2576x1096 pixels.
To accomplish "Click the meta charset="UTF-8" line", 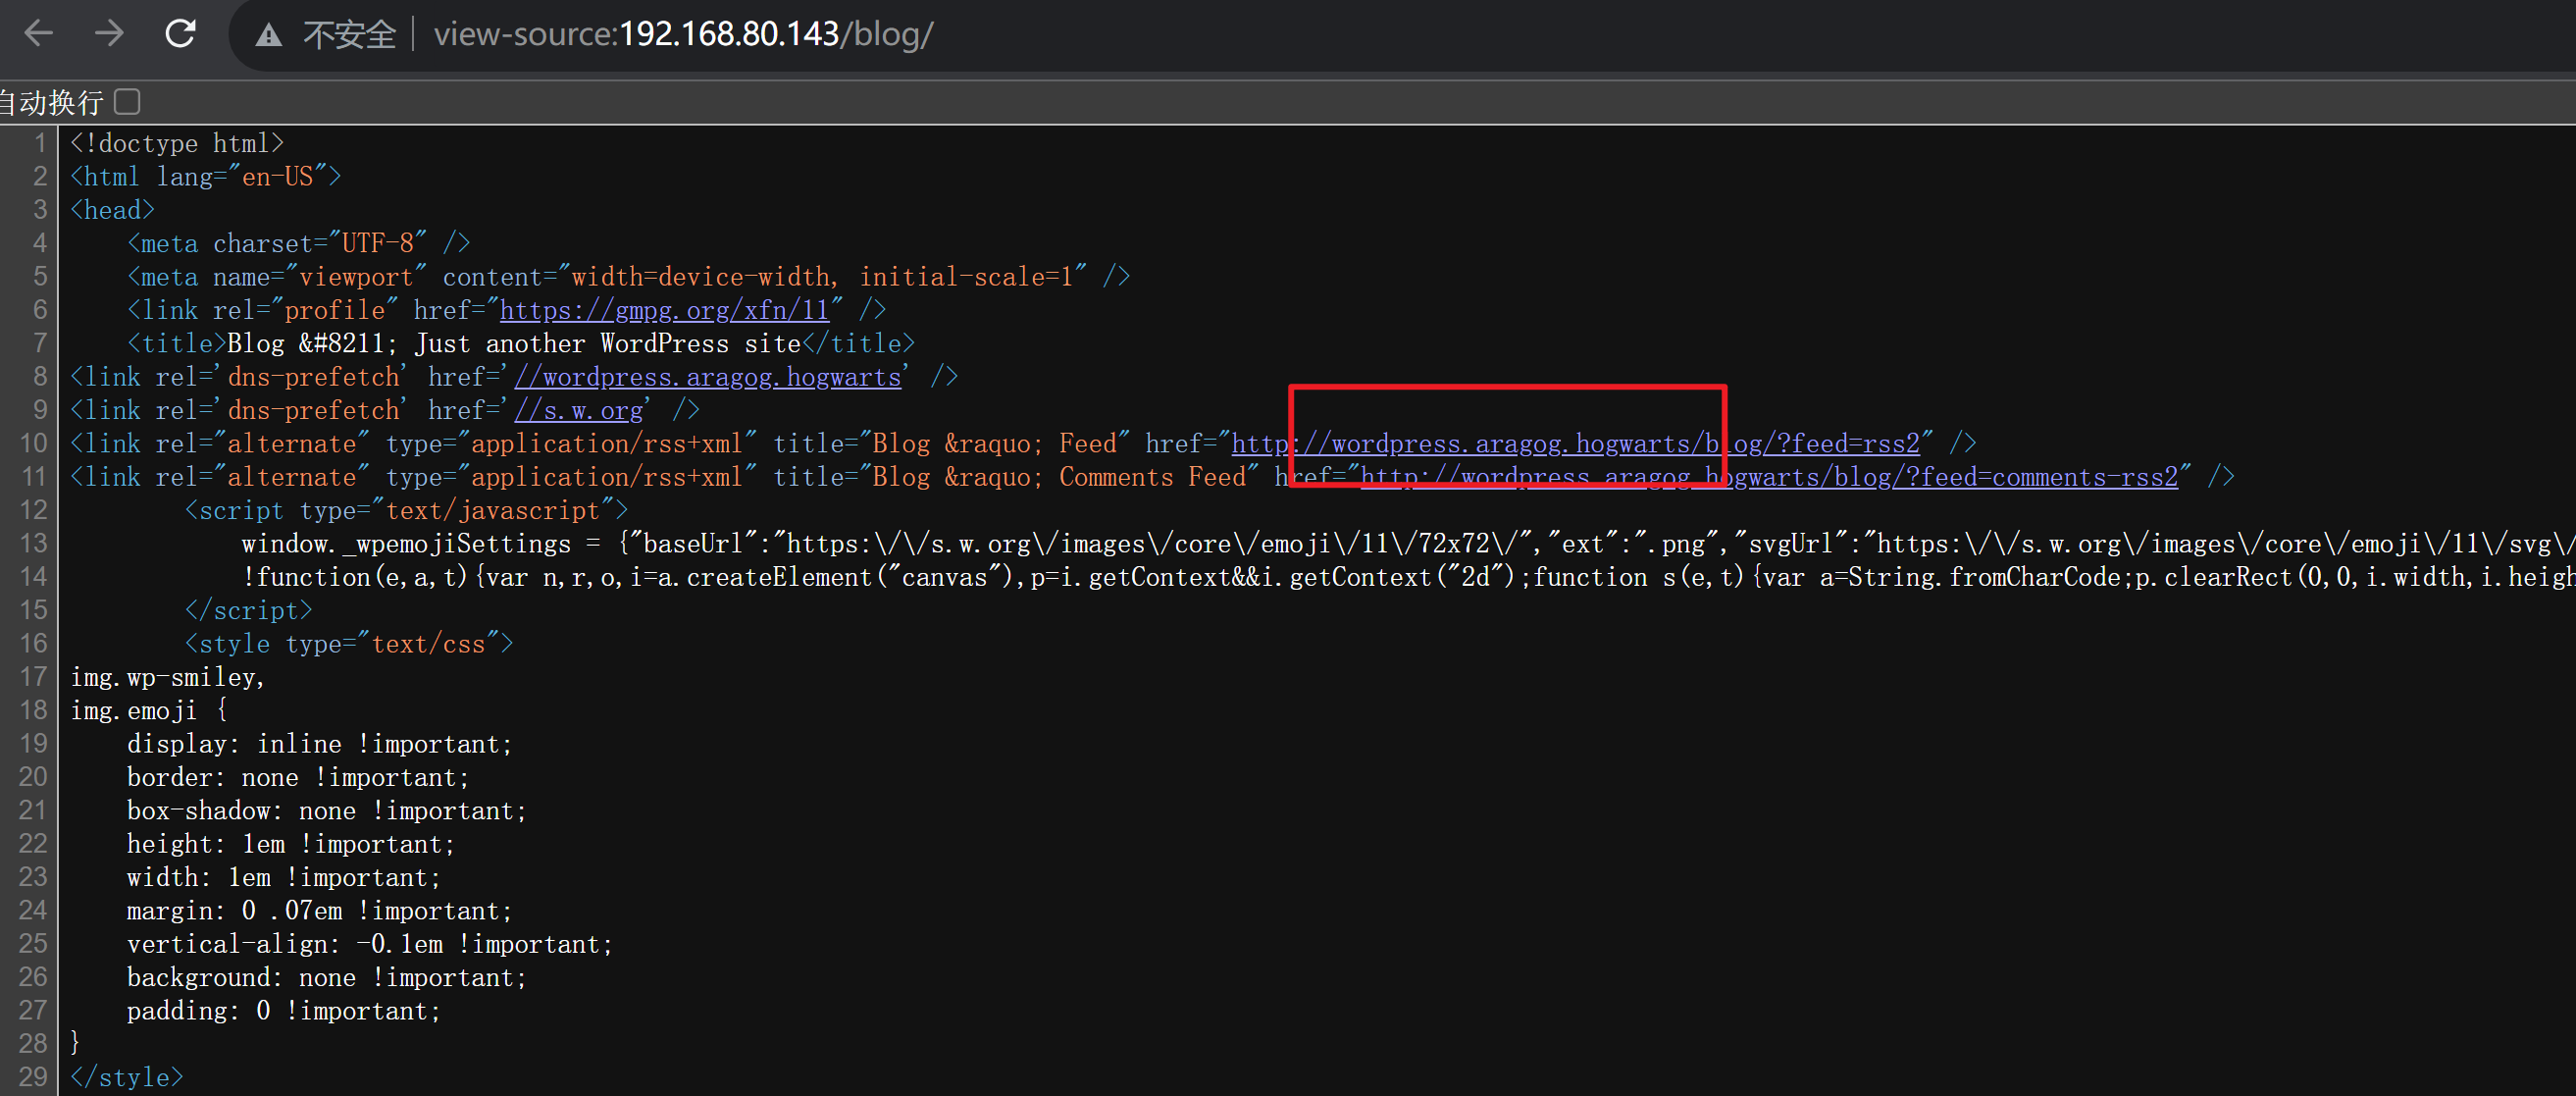I will click(298, 243).
